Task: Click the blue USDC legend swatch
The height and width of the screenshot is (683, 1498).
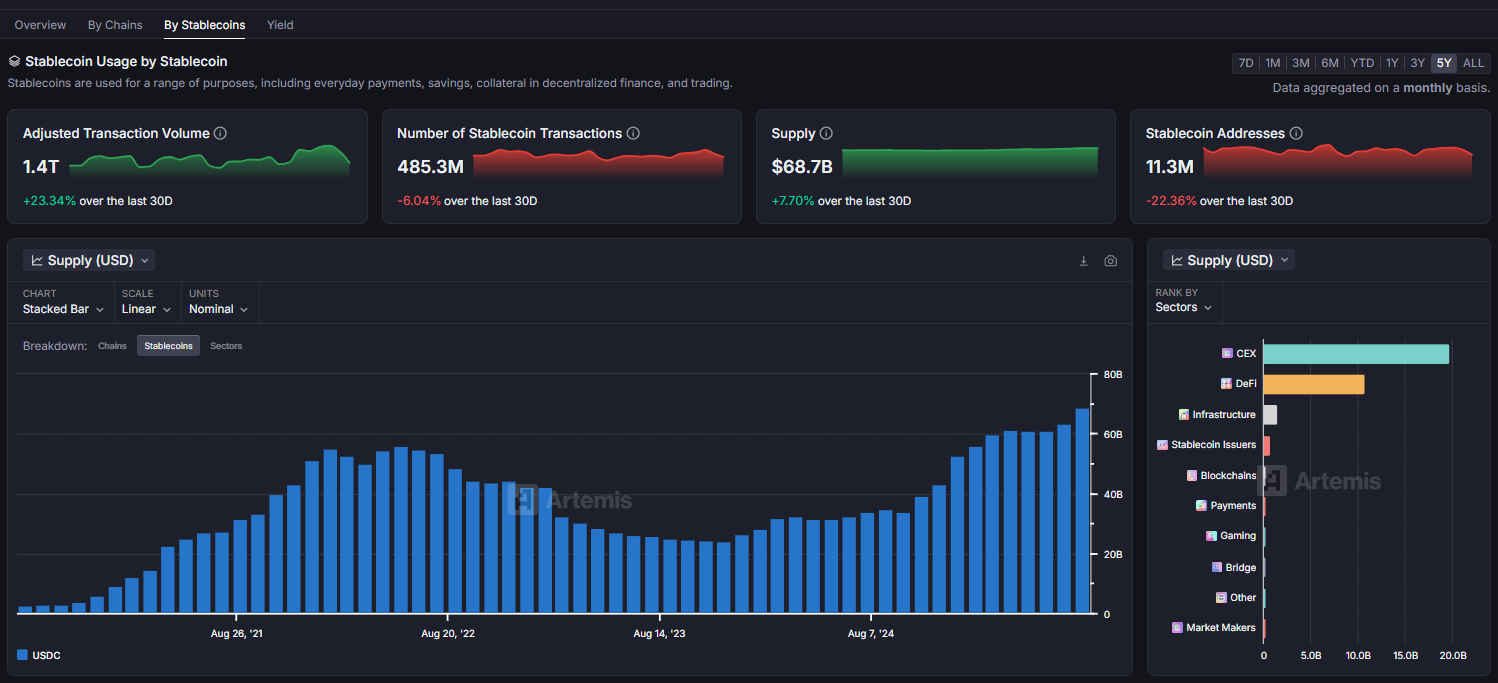Action: [22, 655]
